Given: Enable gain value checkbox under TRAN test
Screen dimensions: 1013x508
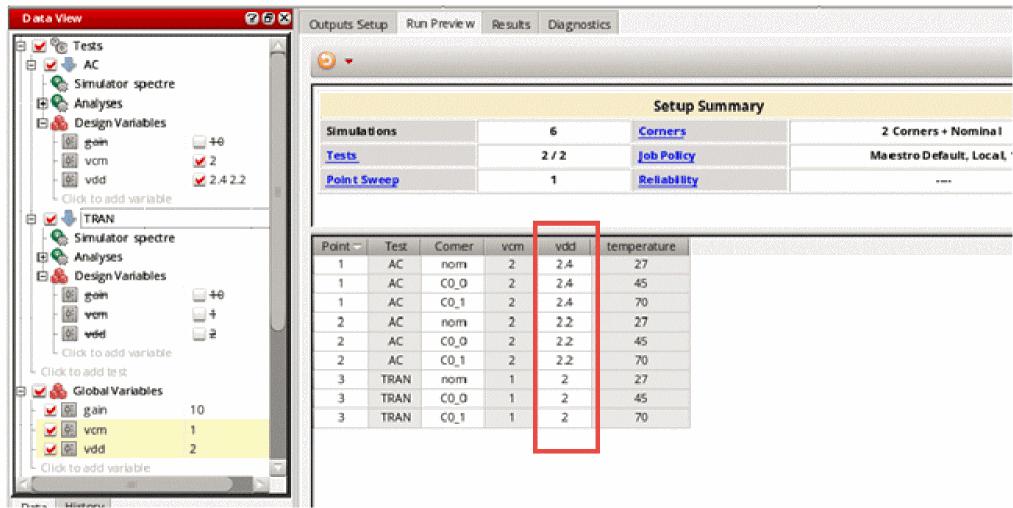Looking at the screenshot, I should point(199,295).
